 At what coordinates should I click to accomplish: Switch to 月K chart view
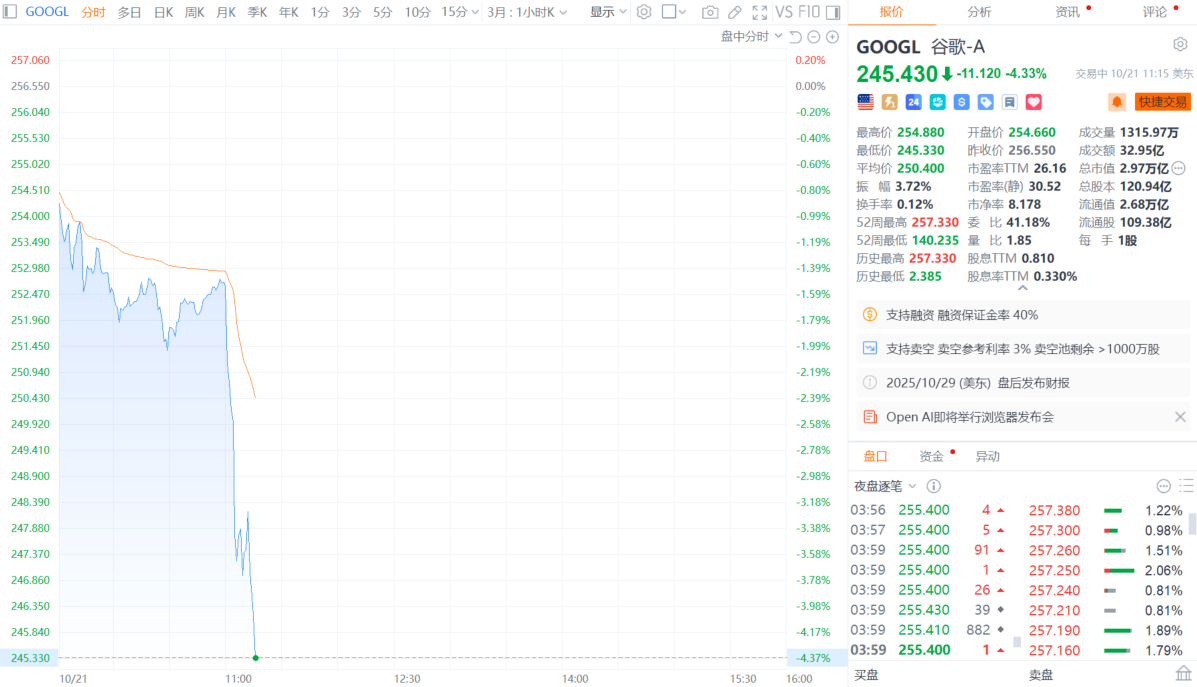point(226,12)
